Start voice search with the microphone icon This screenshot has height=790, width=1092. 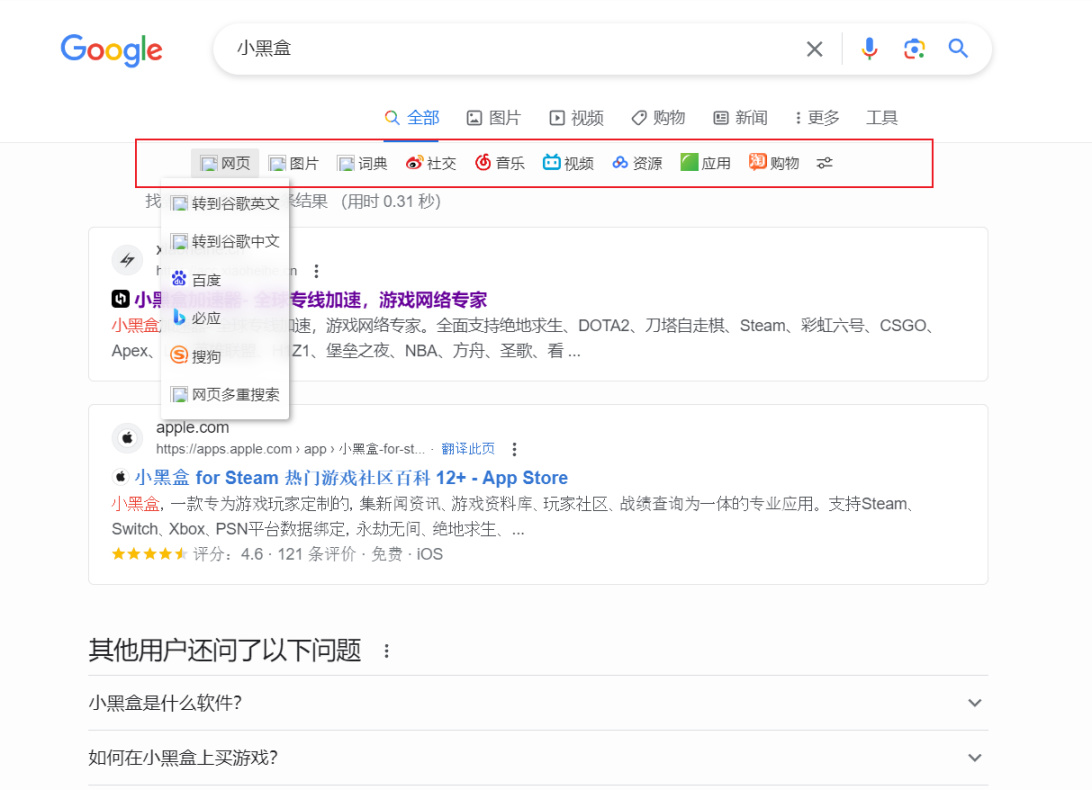pyautogui.click(x=869, y=49)
